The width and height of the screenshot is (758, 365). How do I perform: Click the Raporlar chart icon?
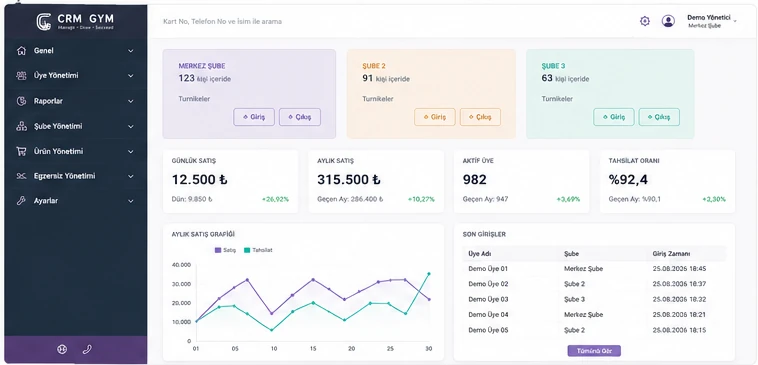[21, 101]
